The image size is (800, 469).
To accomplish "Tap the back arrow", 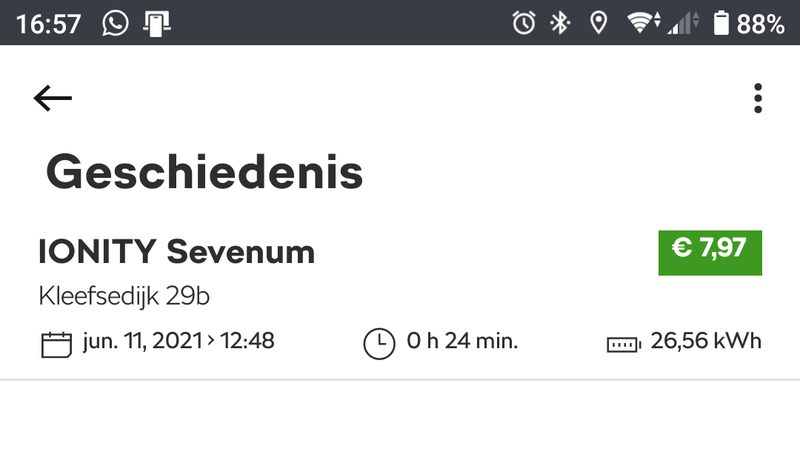I will tap(53, 98).
